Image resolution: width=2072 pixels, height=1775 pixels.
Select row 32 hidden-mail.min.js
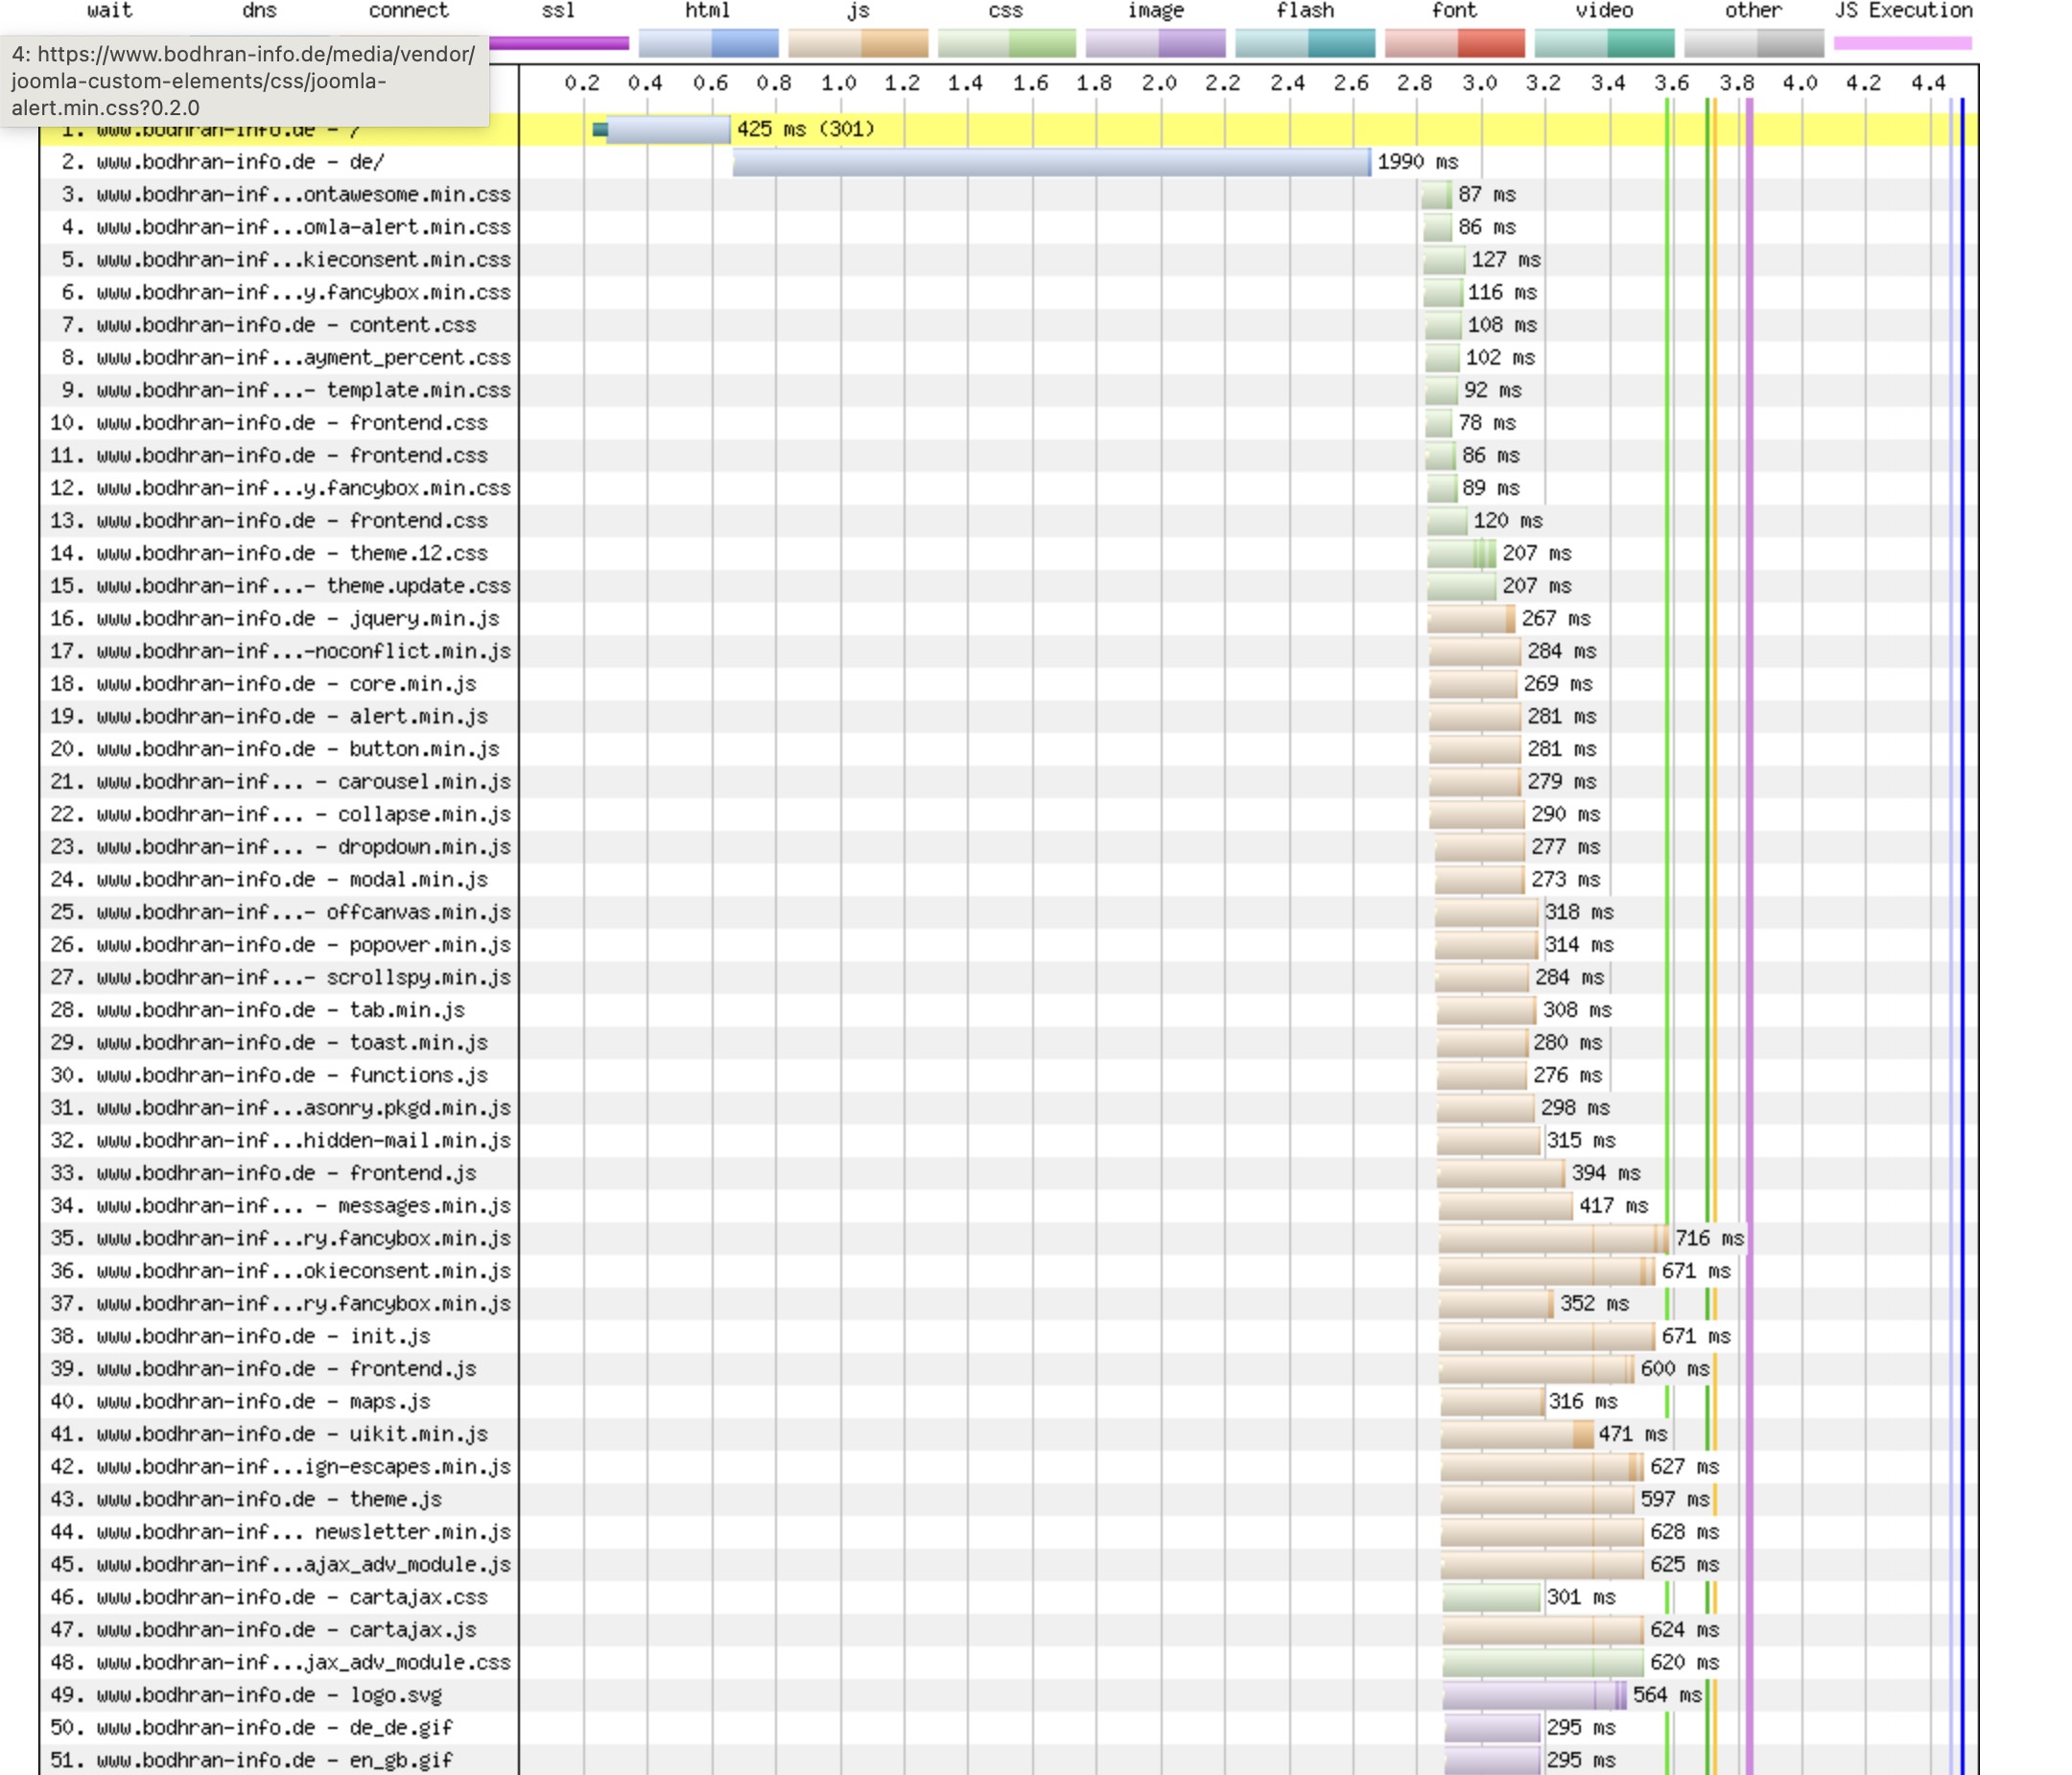pyautogui.click(x=280, y=1140)
